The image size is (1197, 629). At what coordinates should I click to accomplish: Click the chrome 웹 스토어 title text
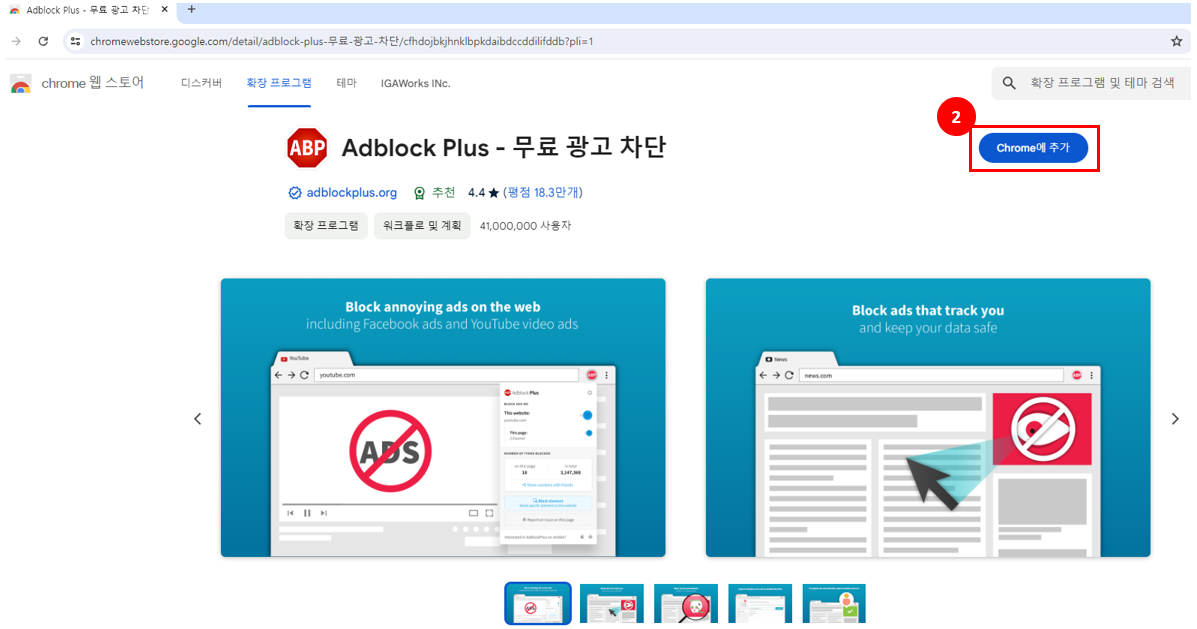point(92,83)
